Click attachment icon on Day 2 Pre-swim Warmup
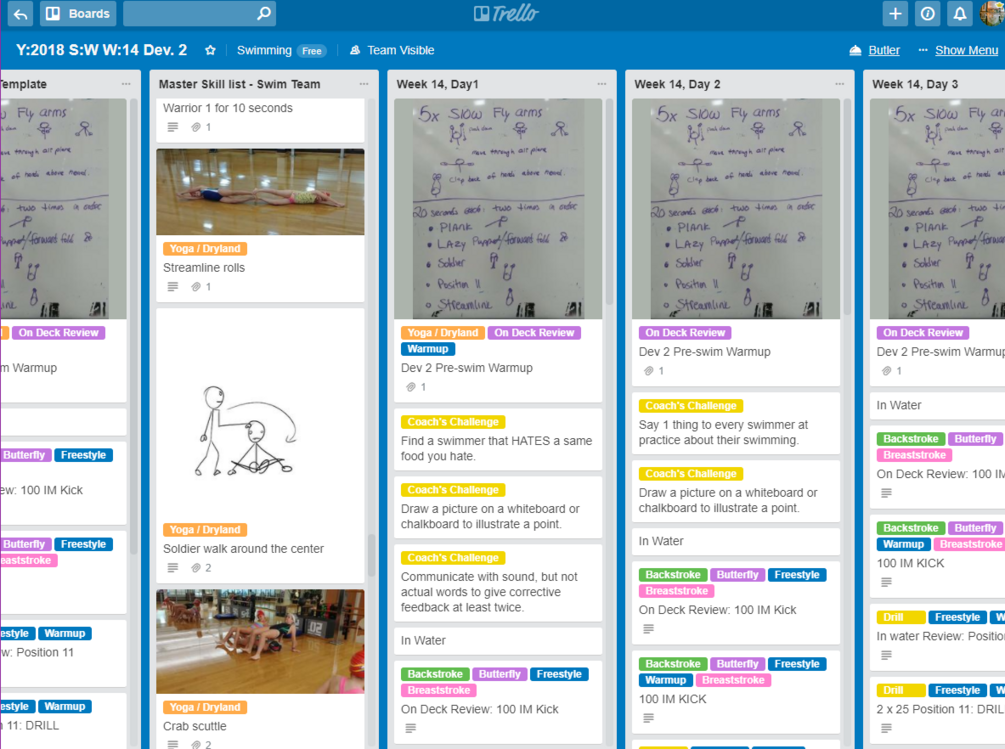Image resolution: width=1005 pixels, height=749 pixels. coord(649,371)
